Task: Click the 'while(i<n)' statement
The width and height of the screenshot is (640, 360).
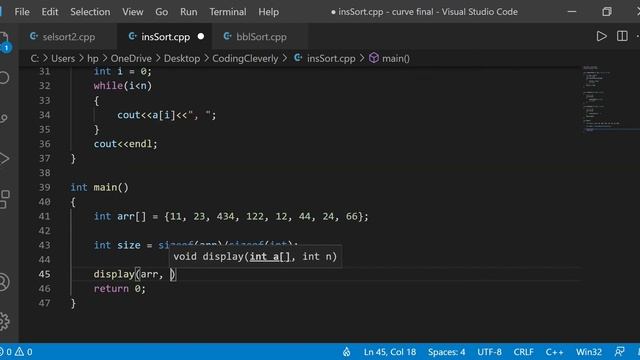Action: click(x=122, y=86)
